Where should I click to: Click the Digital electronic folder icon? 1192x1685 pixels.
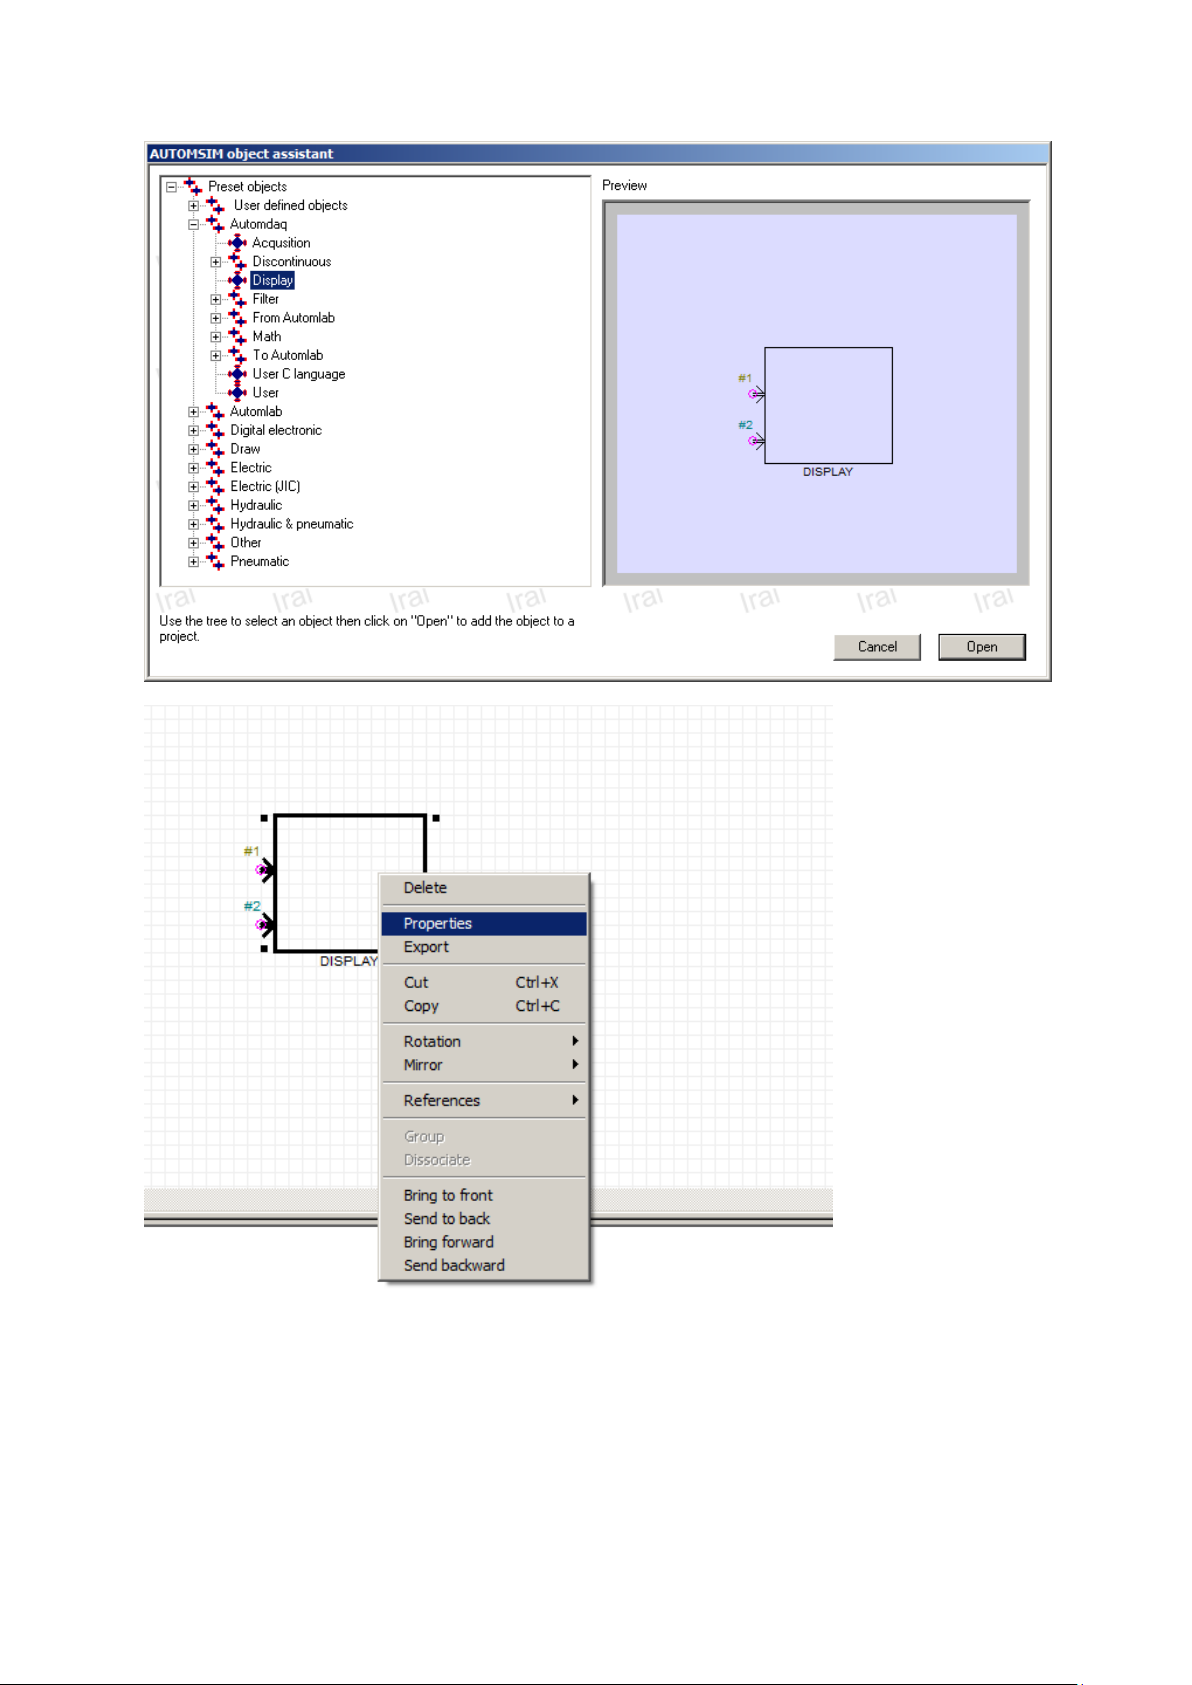click(215, 430)
